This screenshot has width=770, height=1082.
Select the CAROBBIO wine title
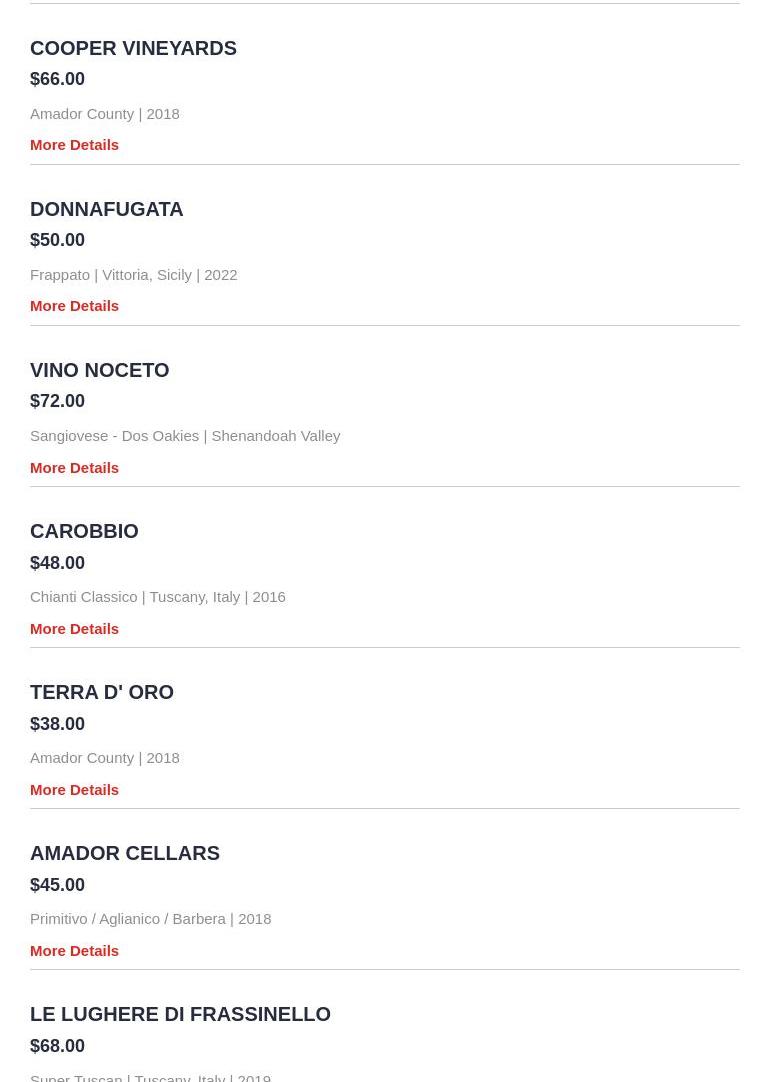click(84, 531)
